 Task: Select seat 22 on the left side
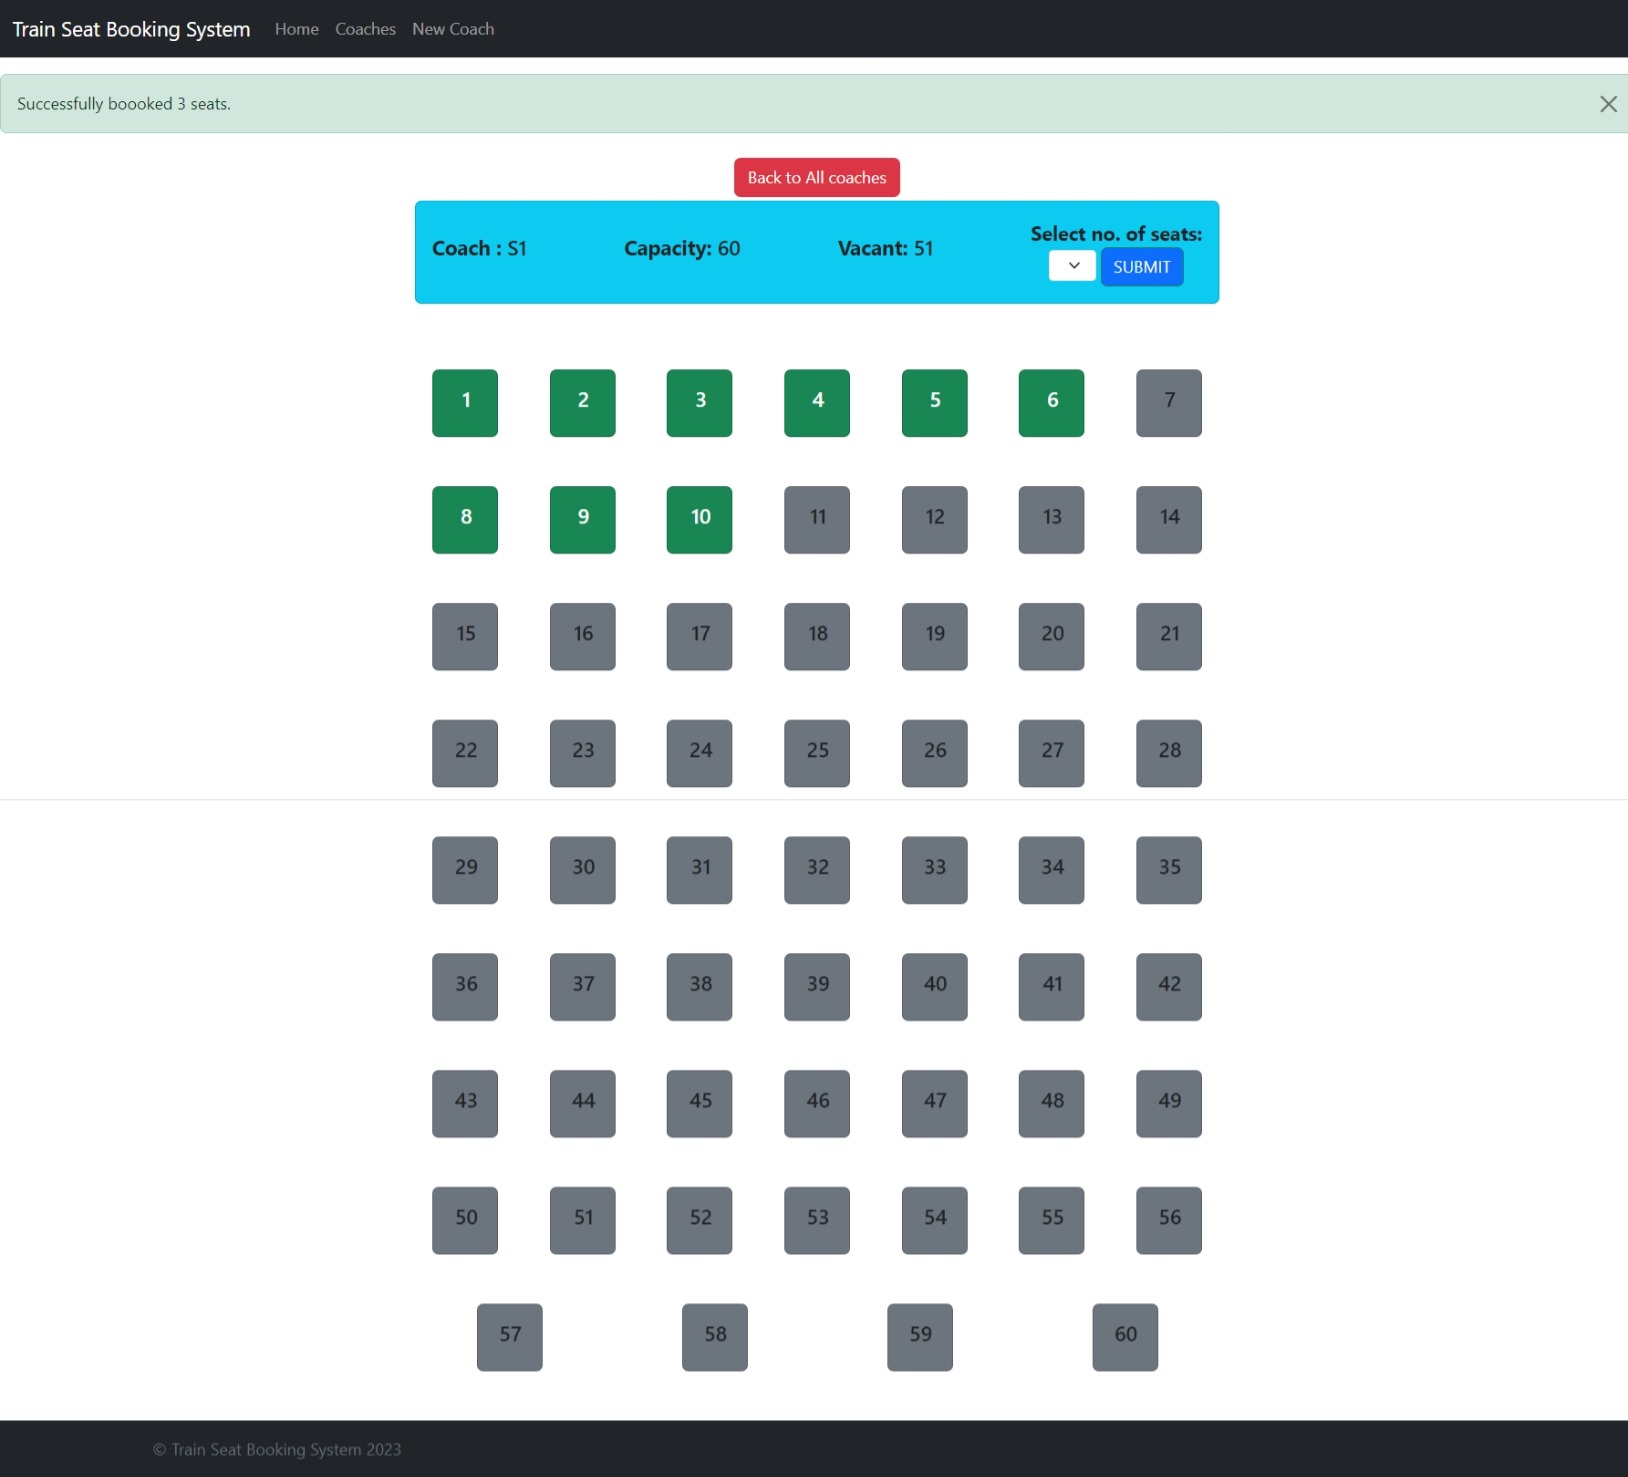click(x=464, y=752)
